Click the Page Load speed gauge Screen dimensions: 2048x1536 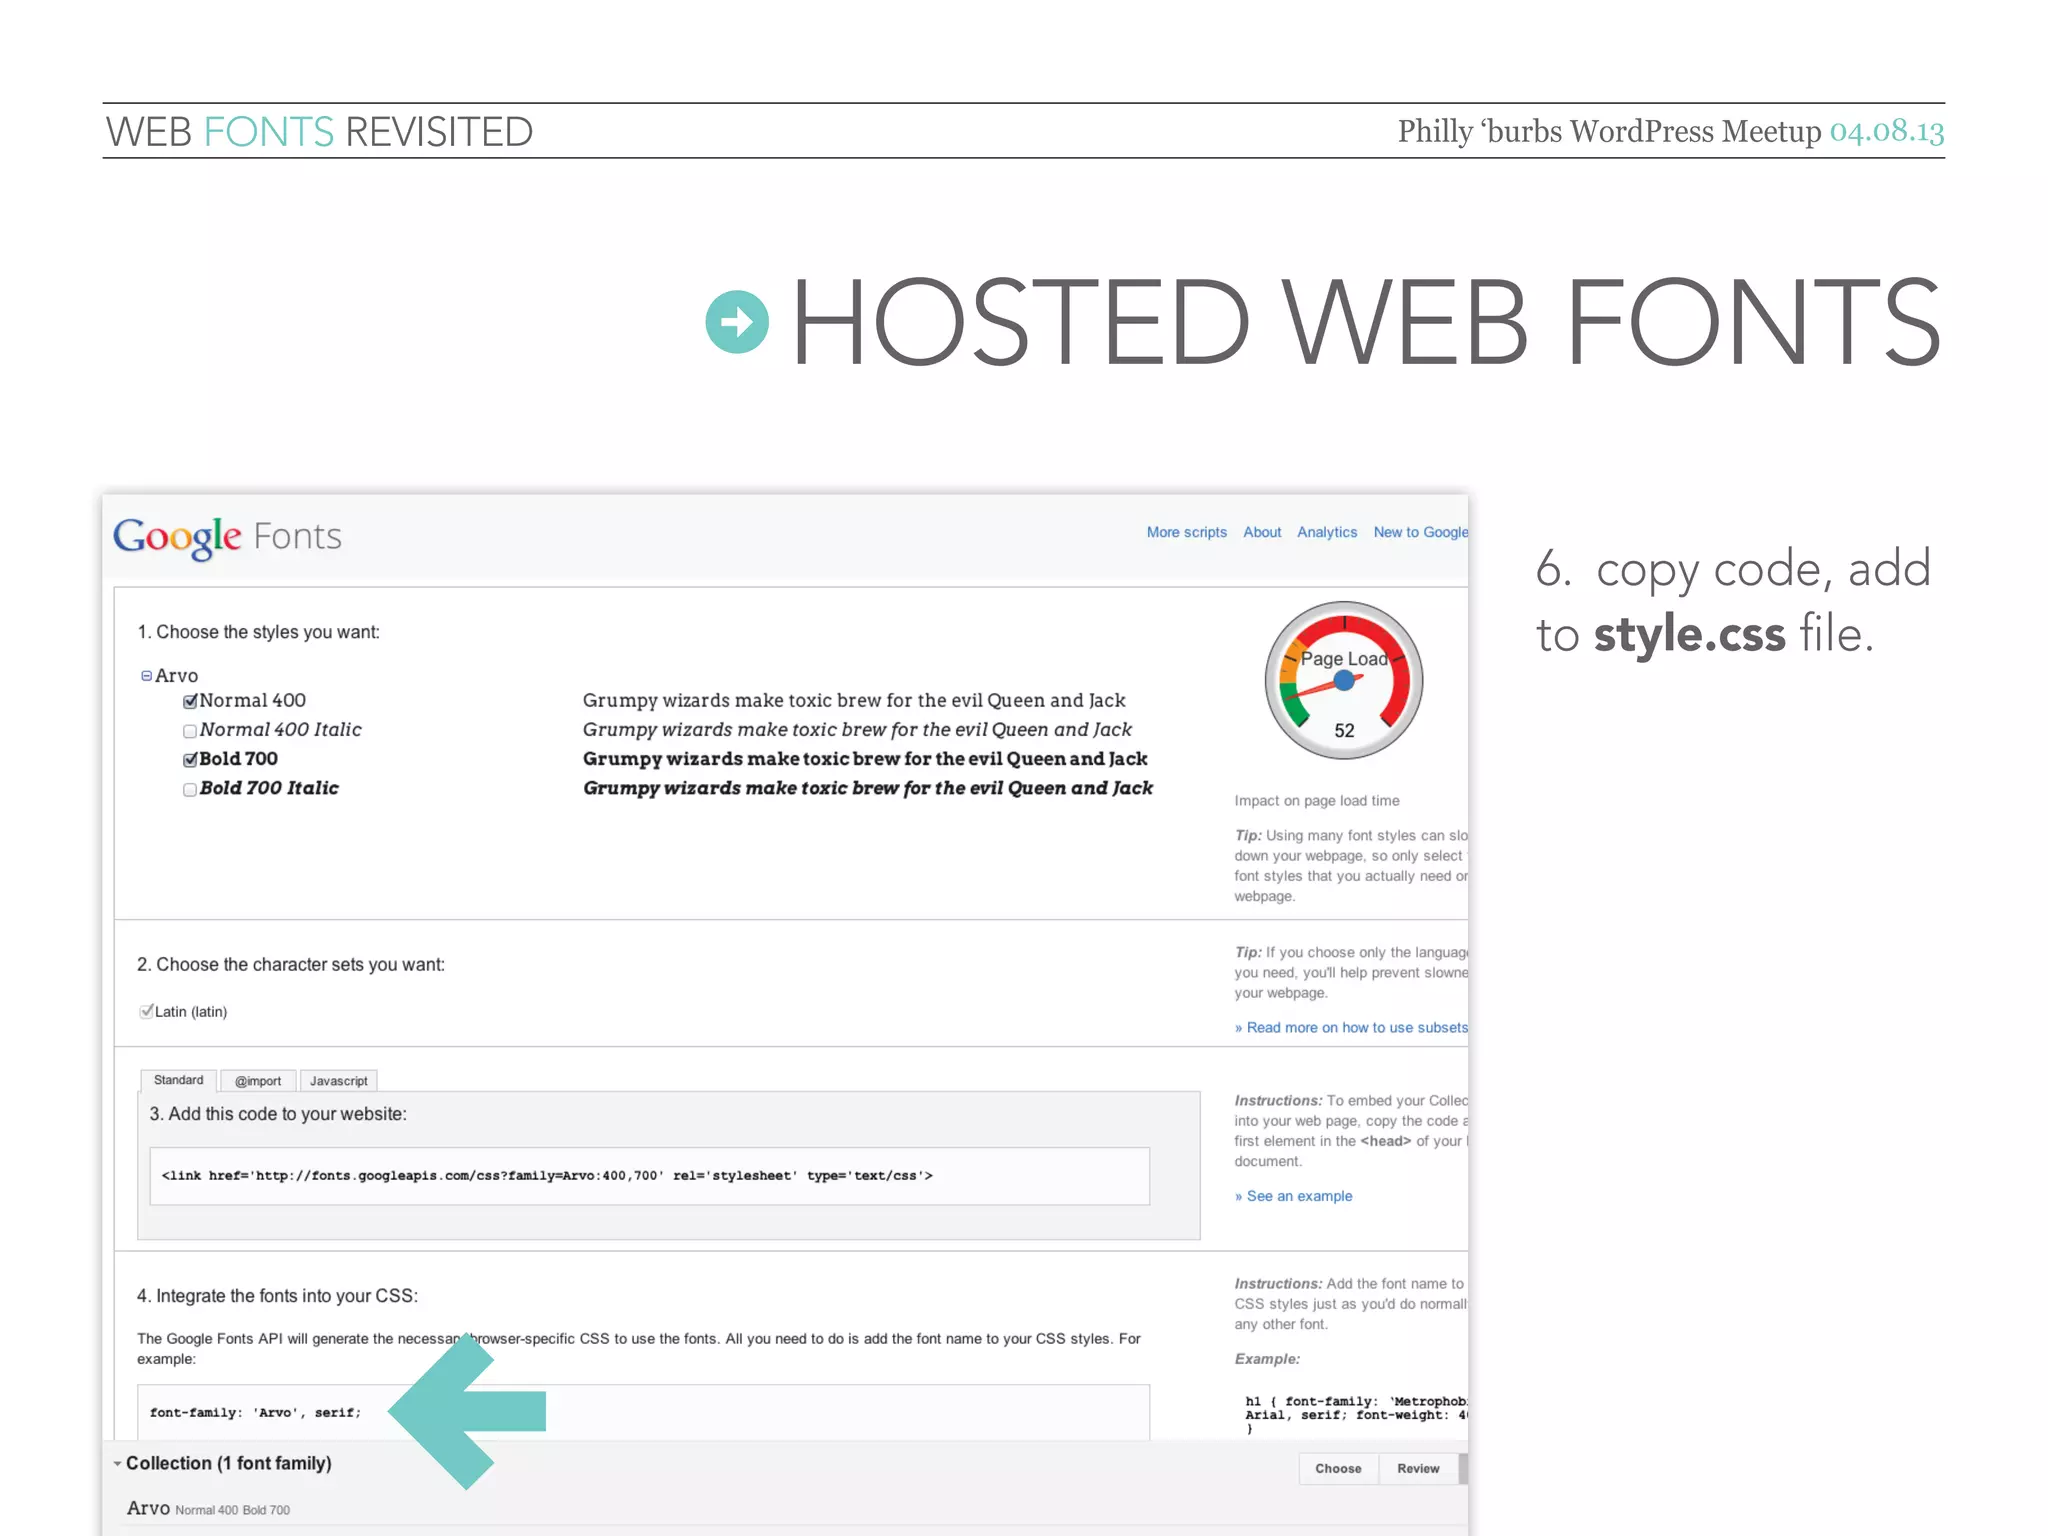tap(1343, 680)
